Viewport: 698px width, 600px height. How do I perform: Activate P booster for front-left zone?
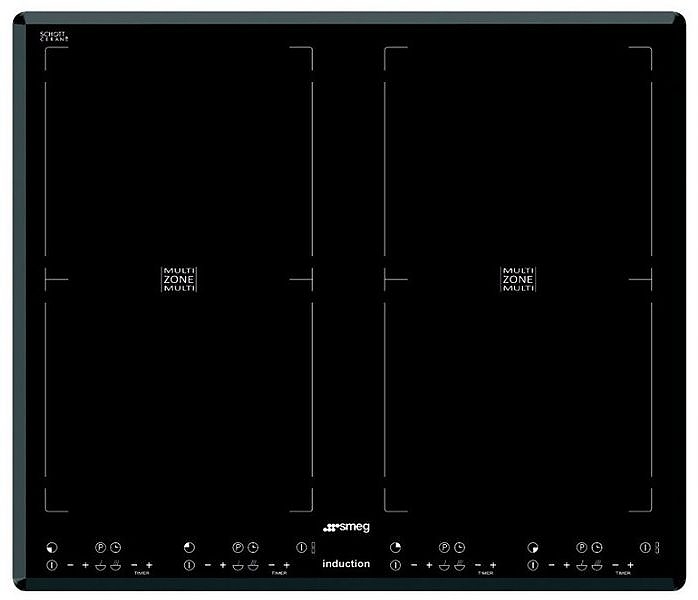tap(101, 547)
